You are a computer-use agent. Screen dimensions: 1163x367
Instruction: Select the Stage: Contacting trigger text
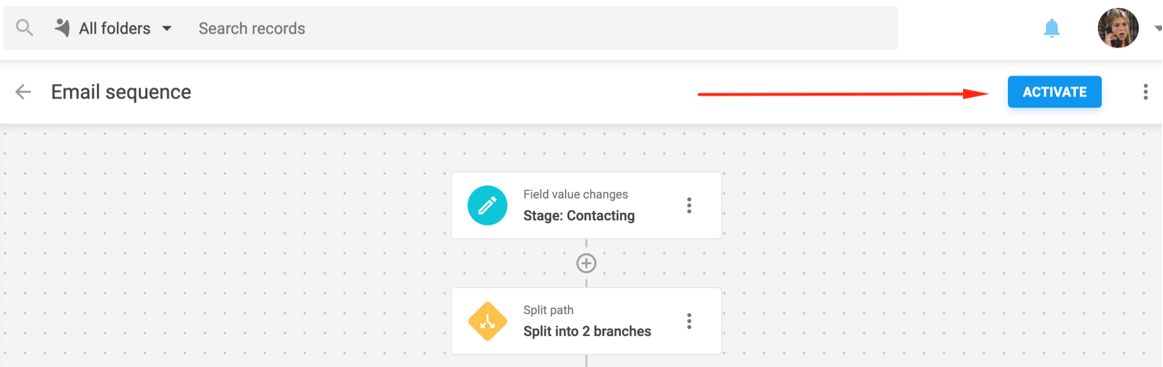pyautogui.click(x=579, y=216)
